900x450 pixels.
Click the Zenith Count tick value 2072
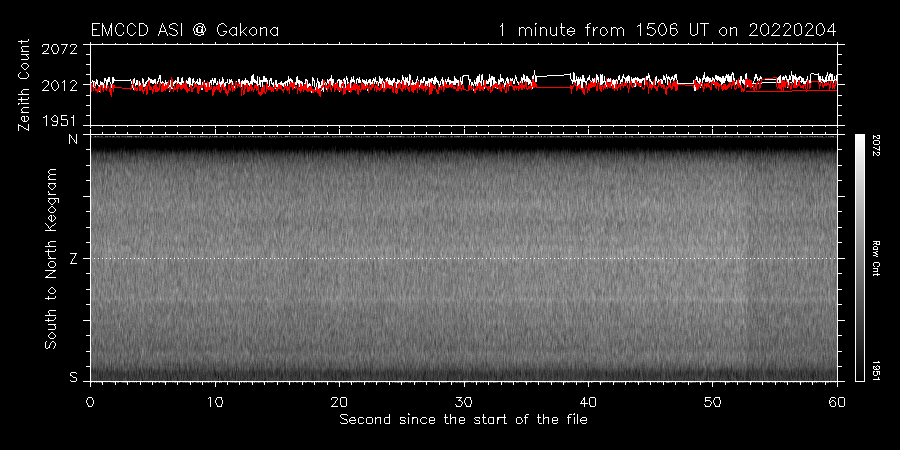click(x=59, y=49)
